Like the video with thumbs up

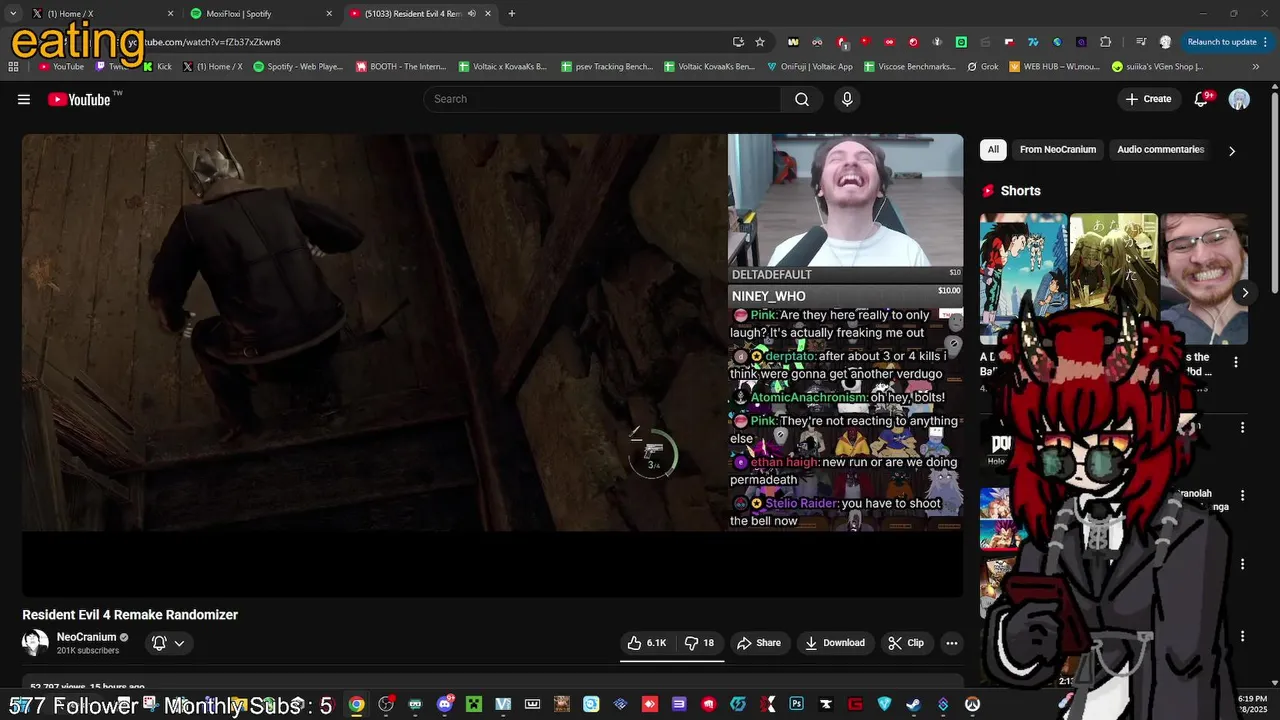[x=646, y=643]
